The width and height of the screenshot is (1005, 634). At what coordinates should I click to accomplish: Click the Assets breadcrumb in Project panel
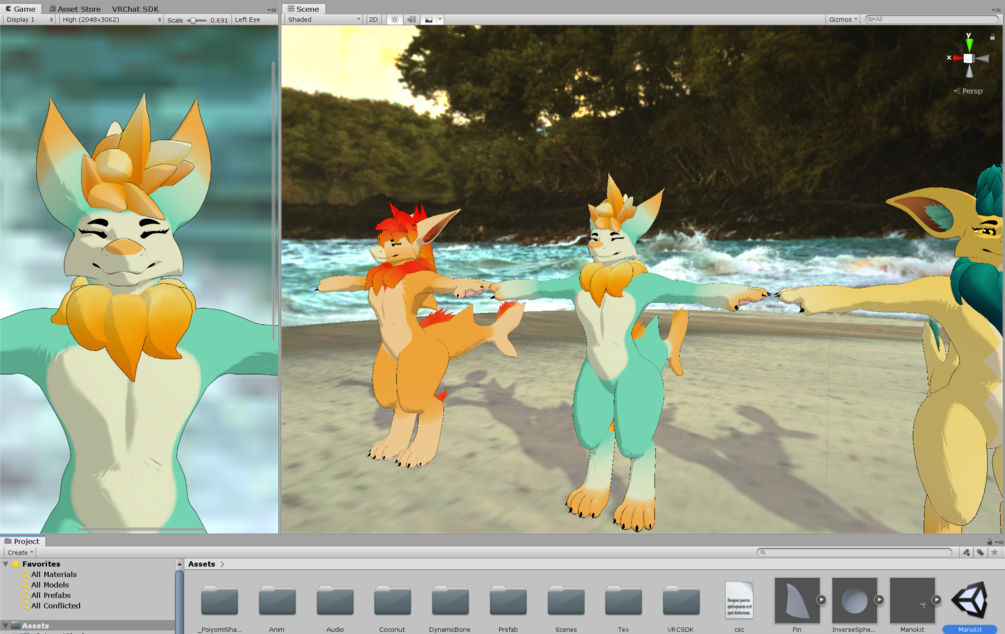[201, 564]
